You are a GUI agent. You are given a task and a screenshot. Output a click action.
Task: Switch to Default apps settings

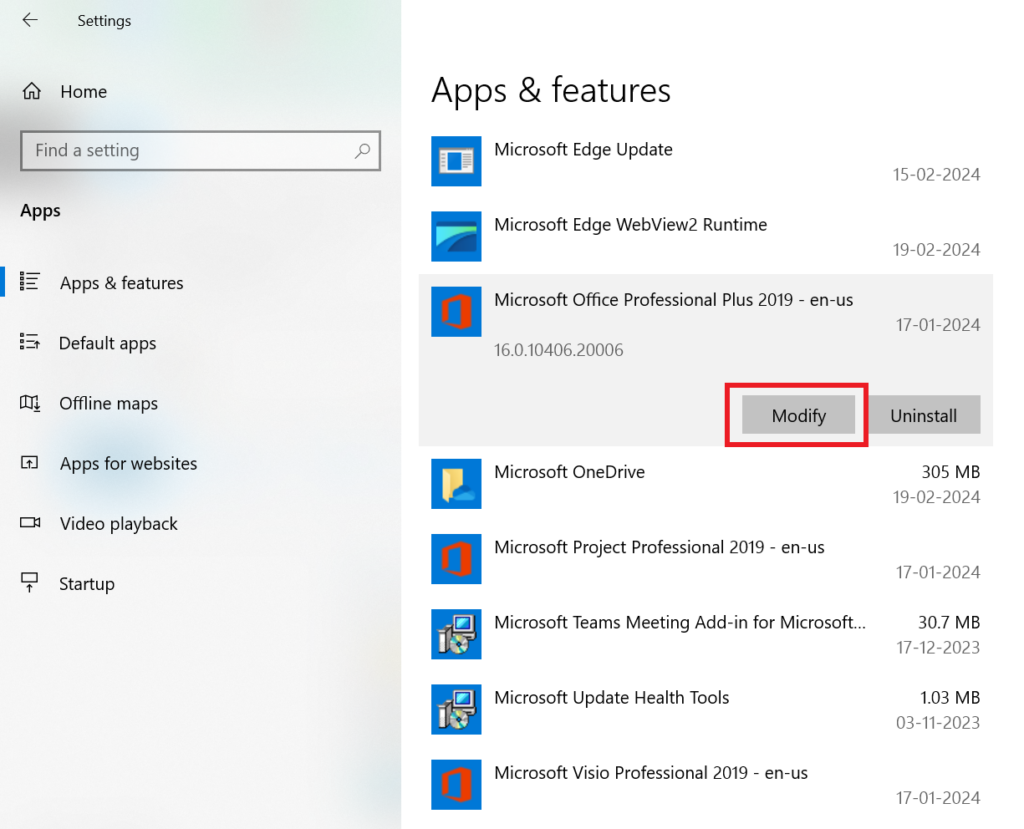[107, 343]
